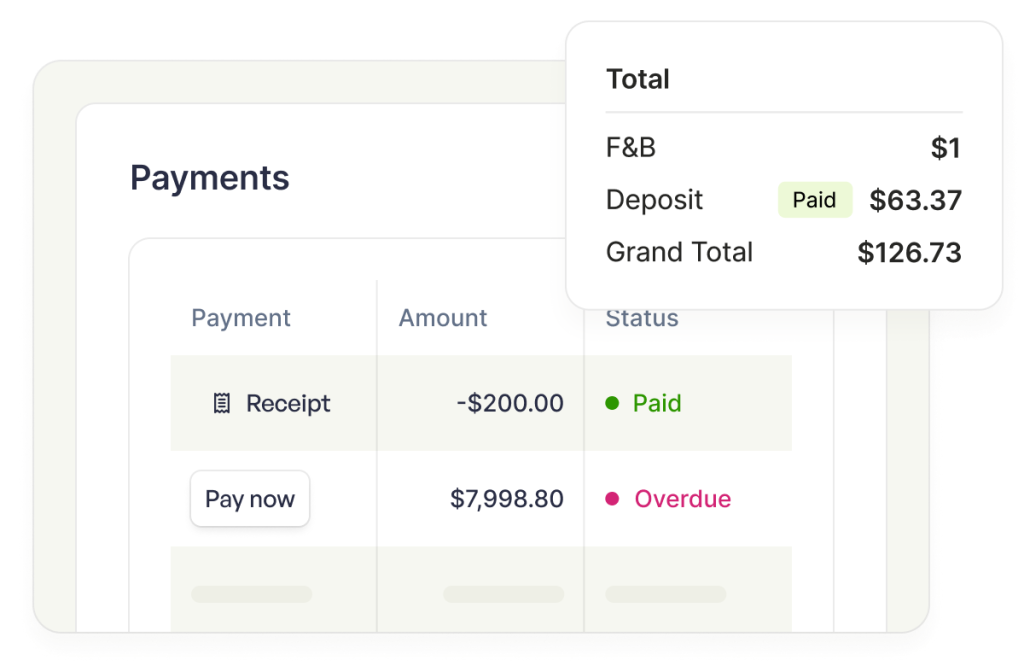Click the Amount column header
Image resolution: width=1024 pixels, height=666 pixels.
pos(443,318)
